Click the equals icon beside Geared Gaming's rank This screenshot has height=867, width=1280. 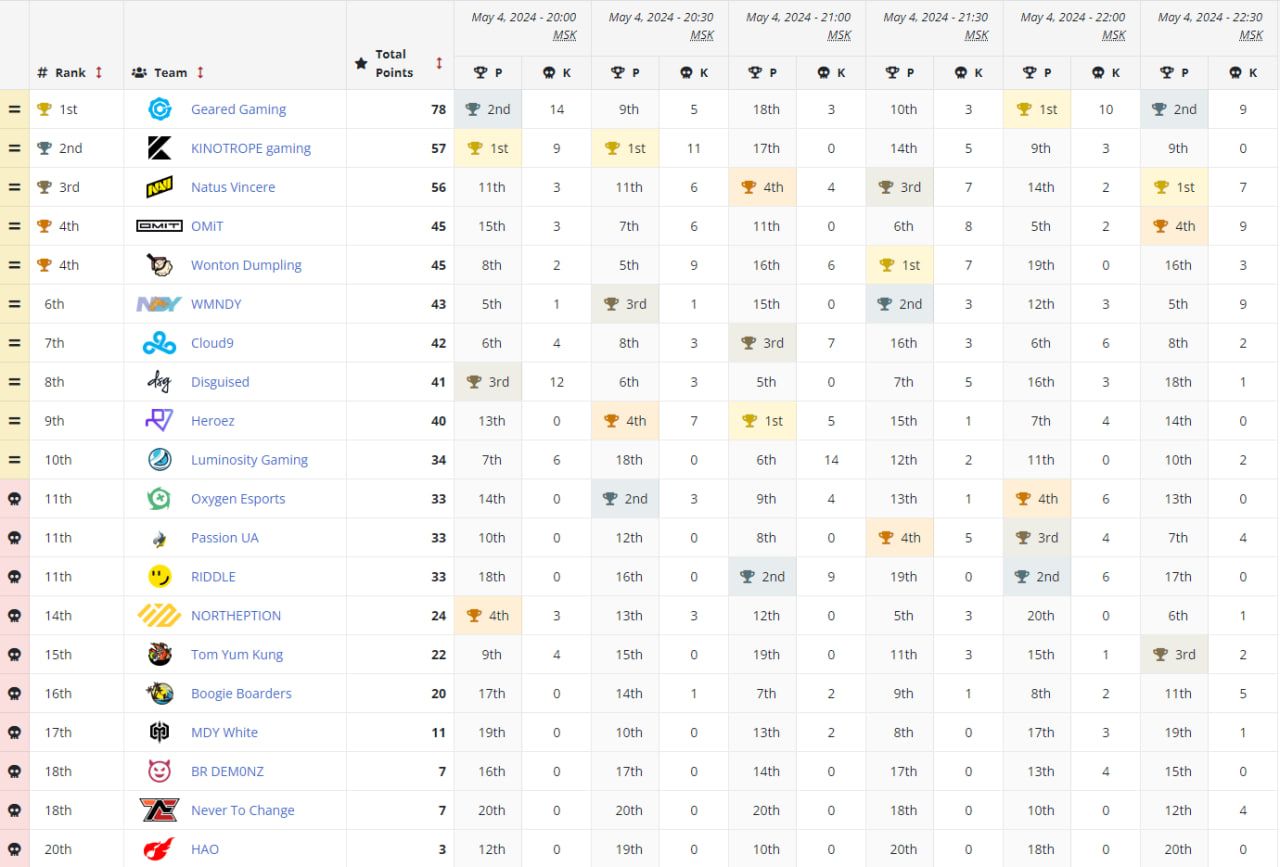14,109
